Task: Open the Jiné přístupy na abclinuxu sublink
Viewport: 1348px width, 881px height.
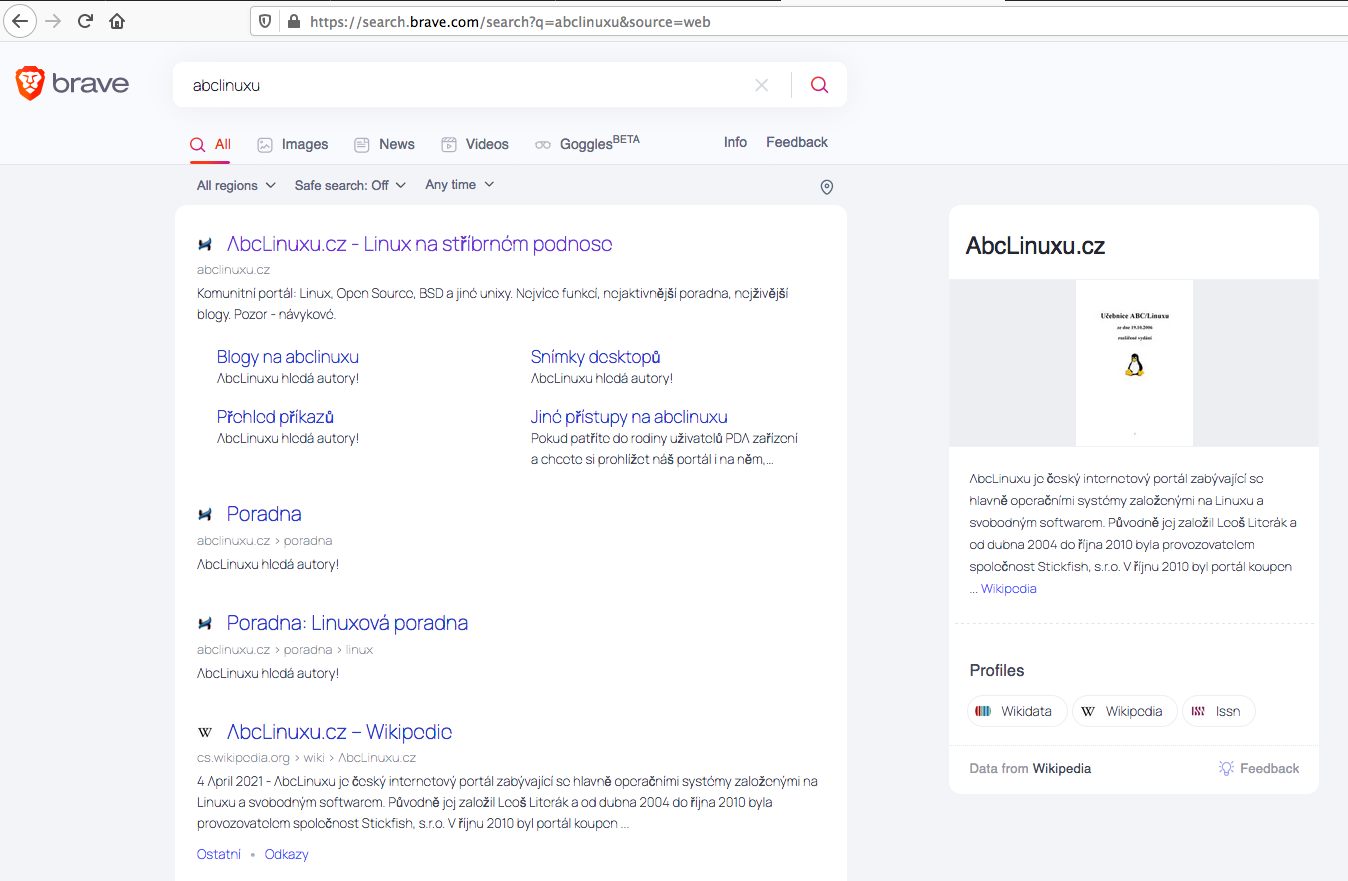Action: (x=629, y=417)
